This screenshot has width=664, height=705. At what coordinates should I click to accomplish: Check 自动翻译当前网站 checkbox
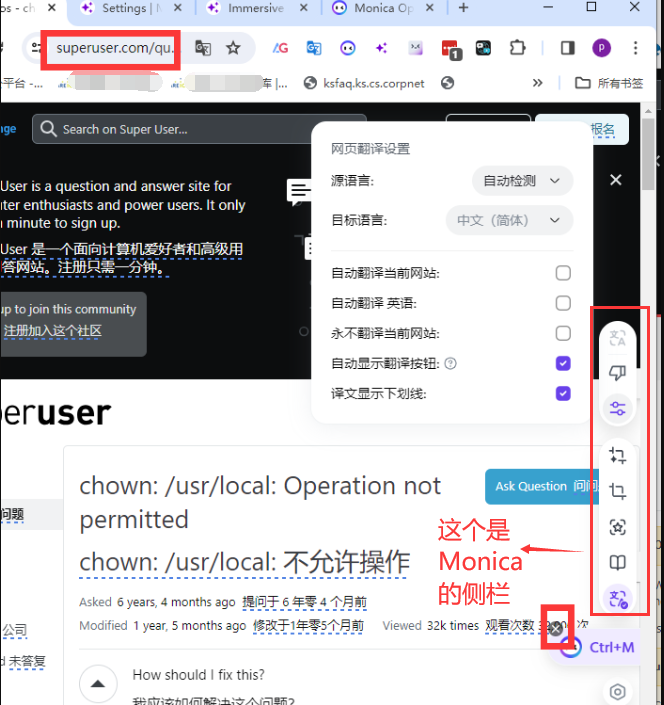[563, 273]
